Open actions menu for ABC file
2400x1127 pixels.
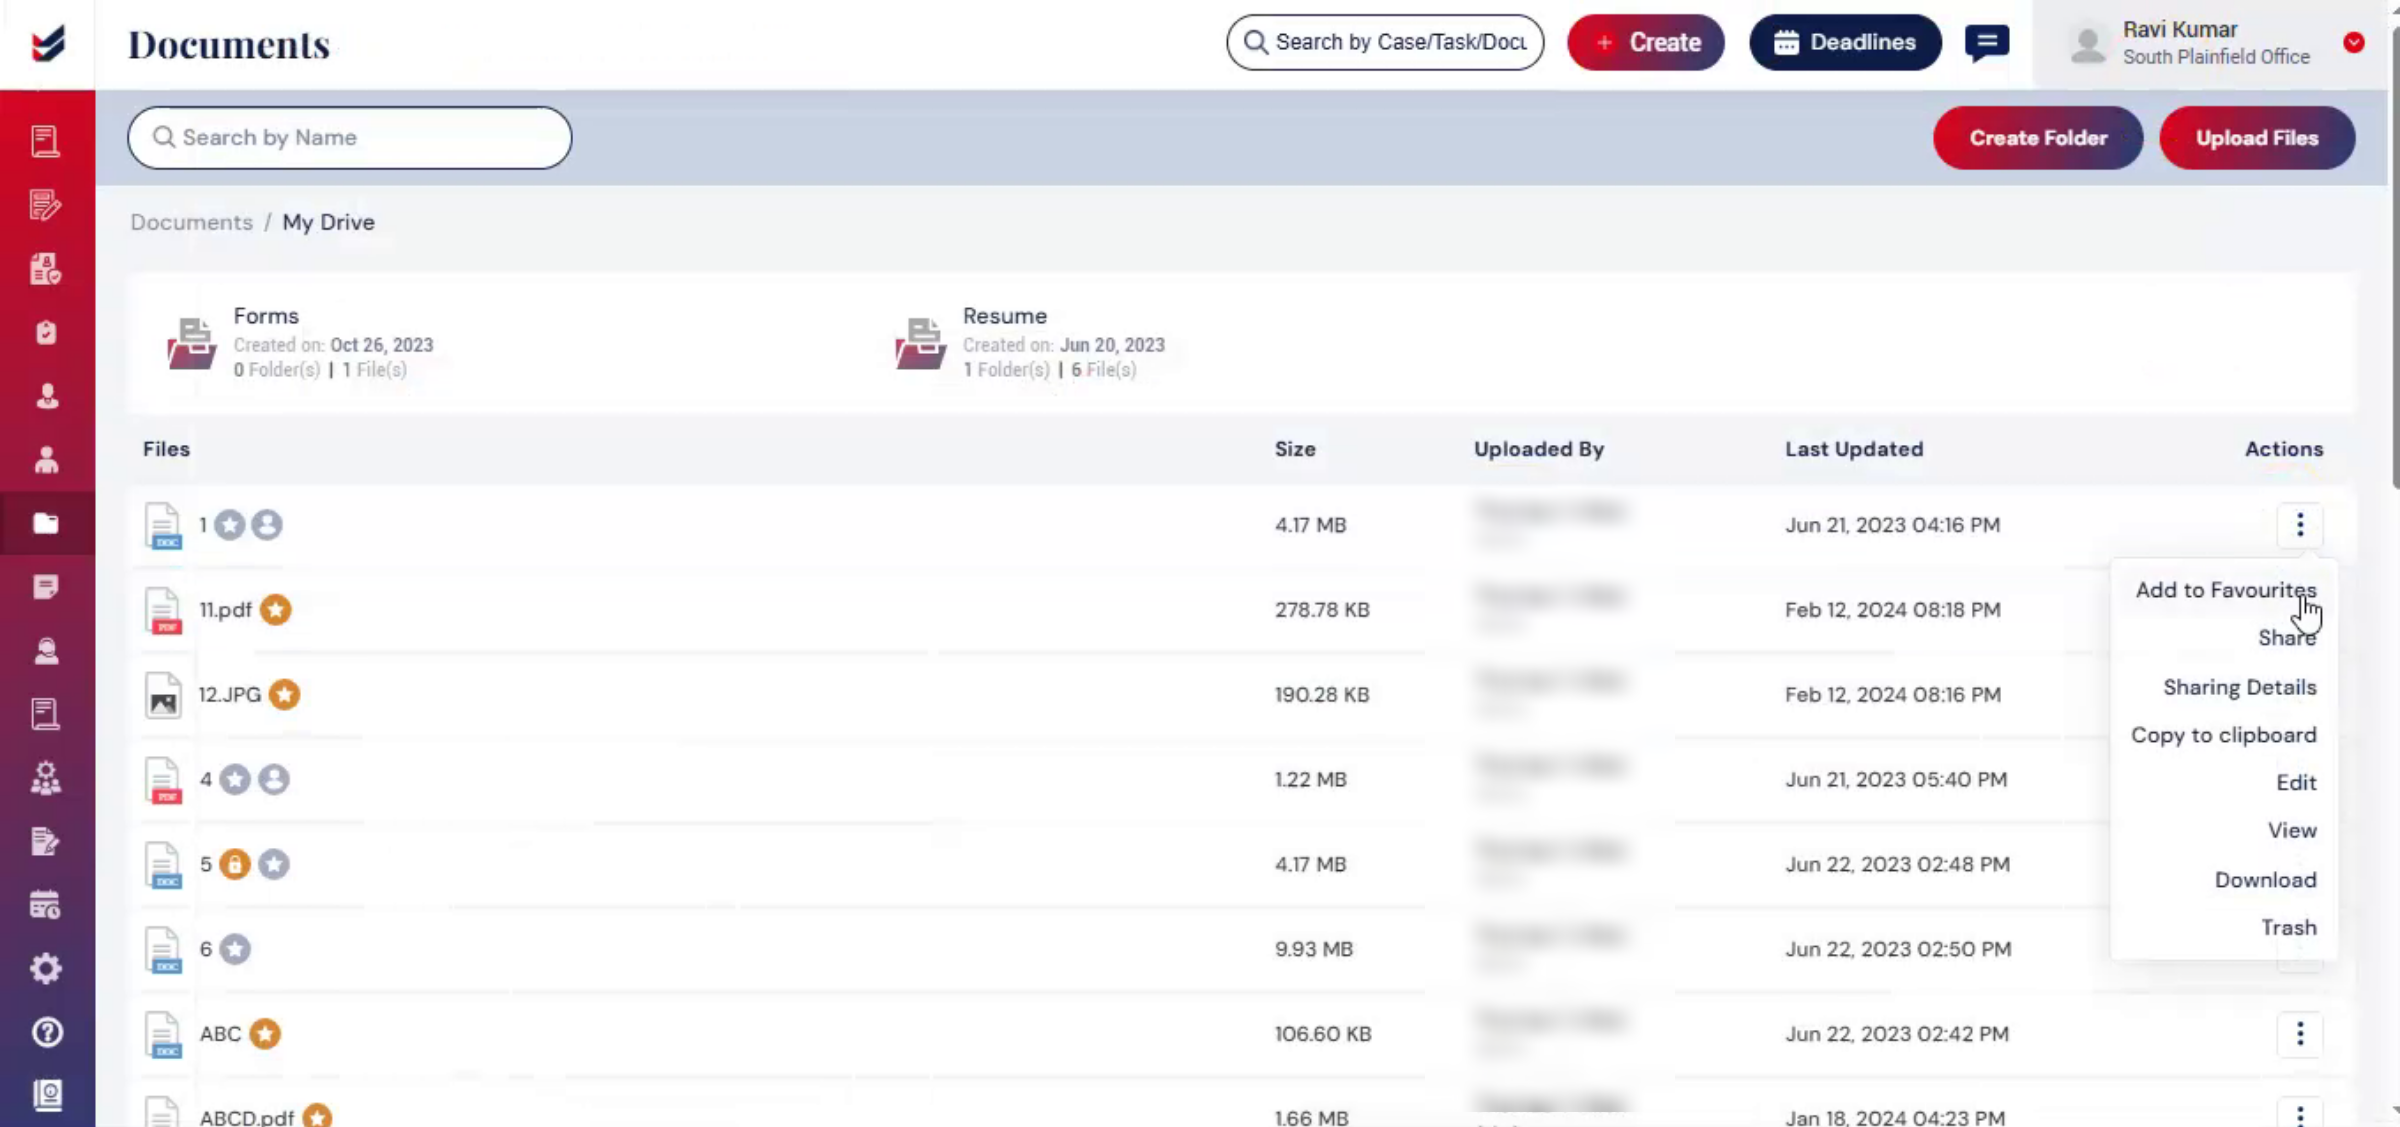(x=2300, y=1033)
